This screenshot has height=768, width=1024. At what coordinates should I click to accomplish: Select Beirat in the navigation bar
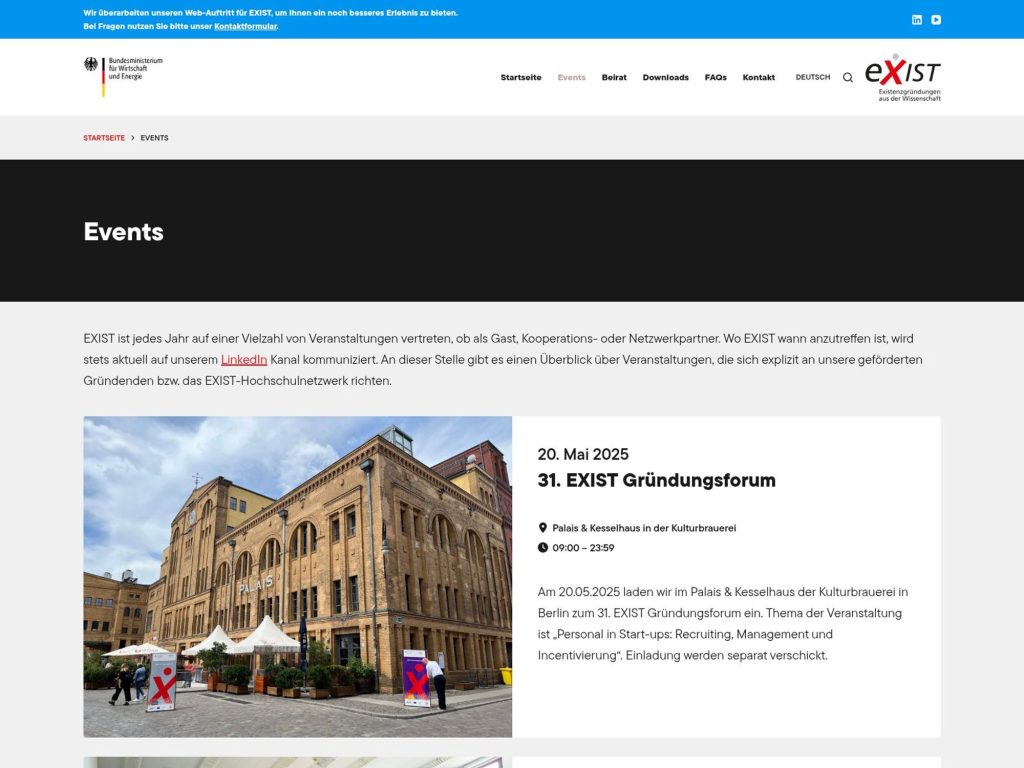tap(614, 77)
